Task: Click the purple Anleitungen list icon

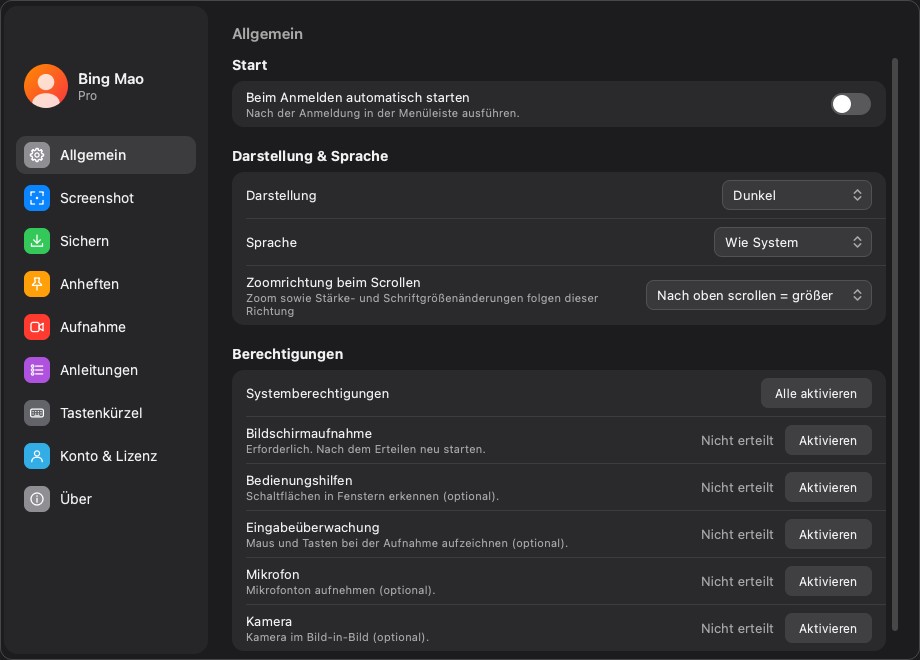Action: coord(37,370)
